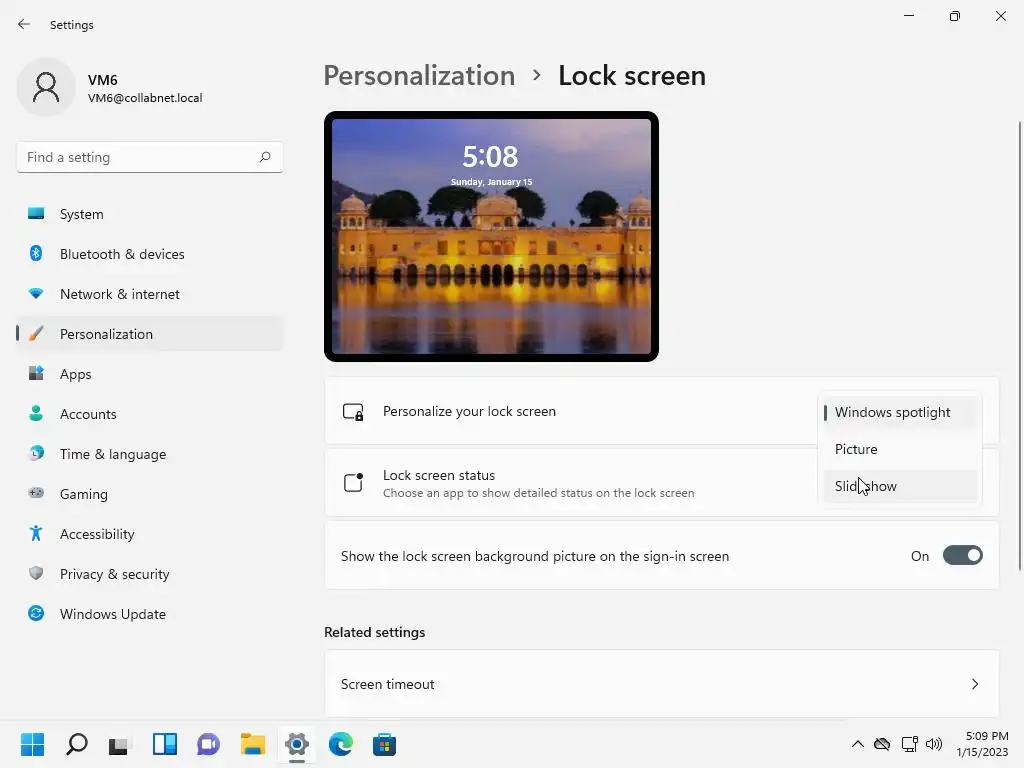Click the Accessibility figure icon

[36, 534]
